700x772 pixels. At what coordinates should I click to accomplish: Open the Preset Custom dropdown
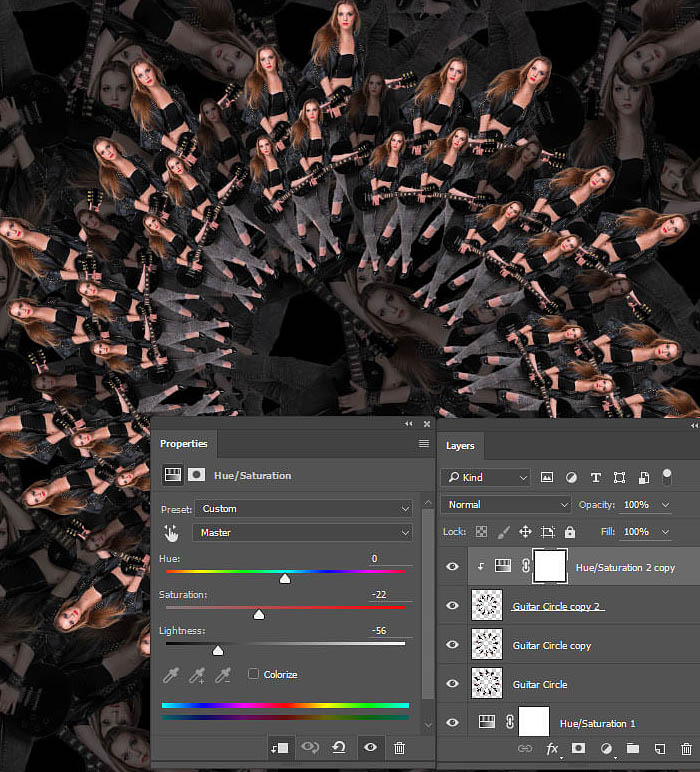(304, 509)
